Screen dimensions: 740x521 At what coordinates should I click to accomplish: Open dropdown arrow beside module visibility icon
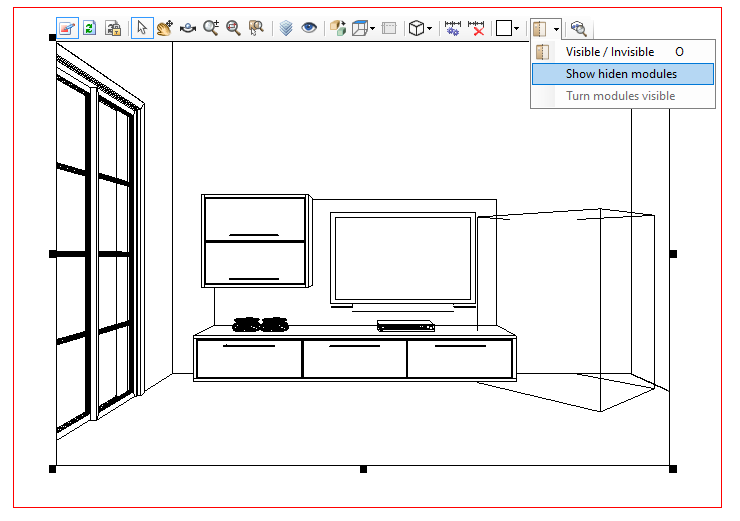tap(556, 29)
